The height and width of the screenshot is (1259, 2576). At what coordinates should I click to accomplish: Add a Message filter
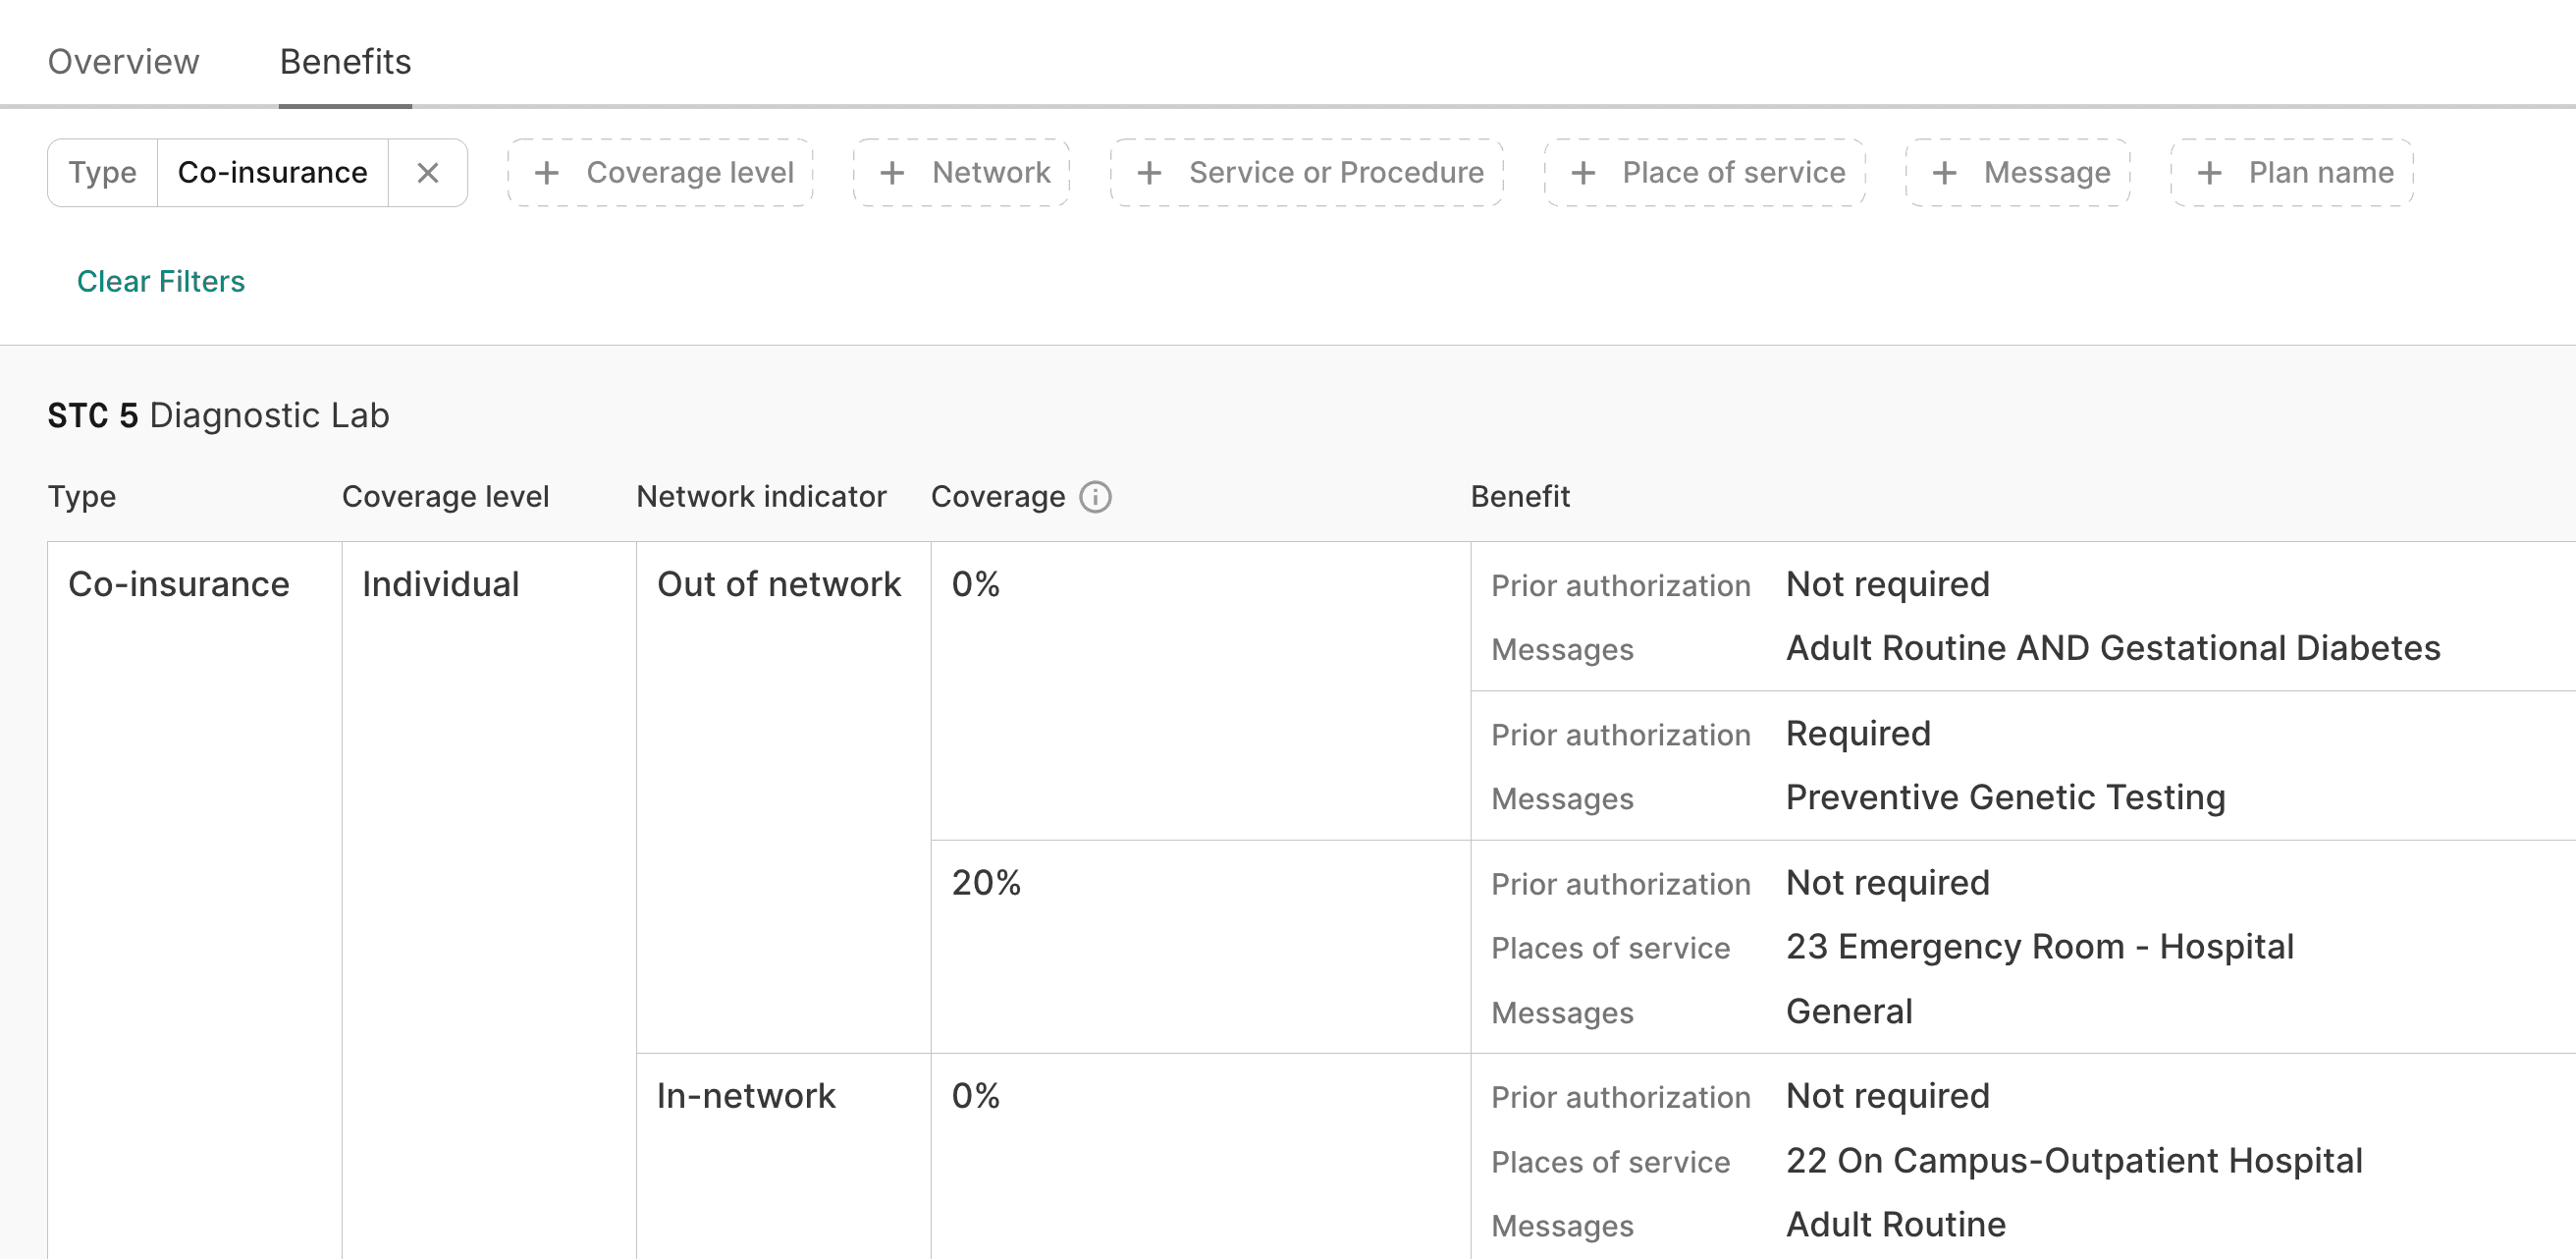tap(2018, 172)
